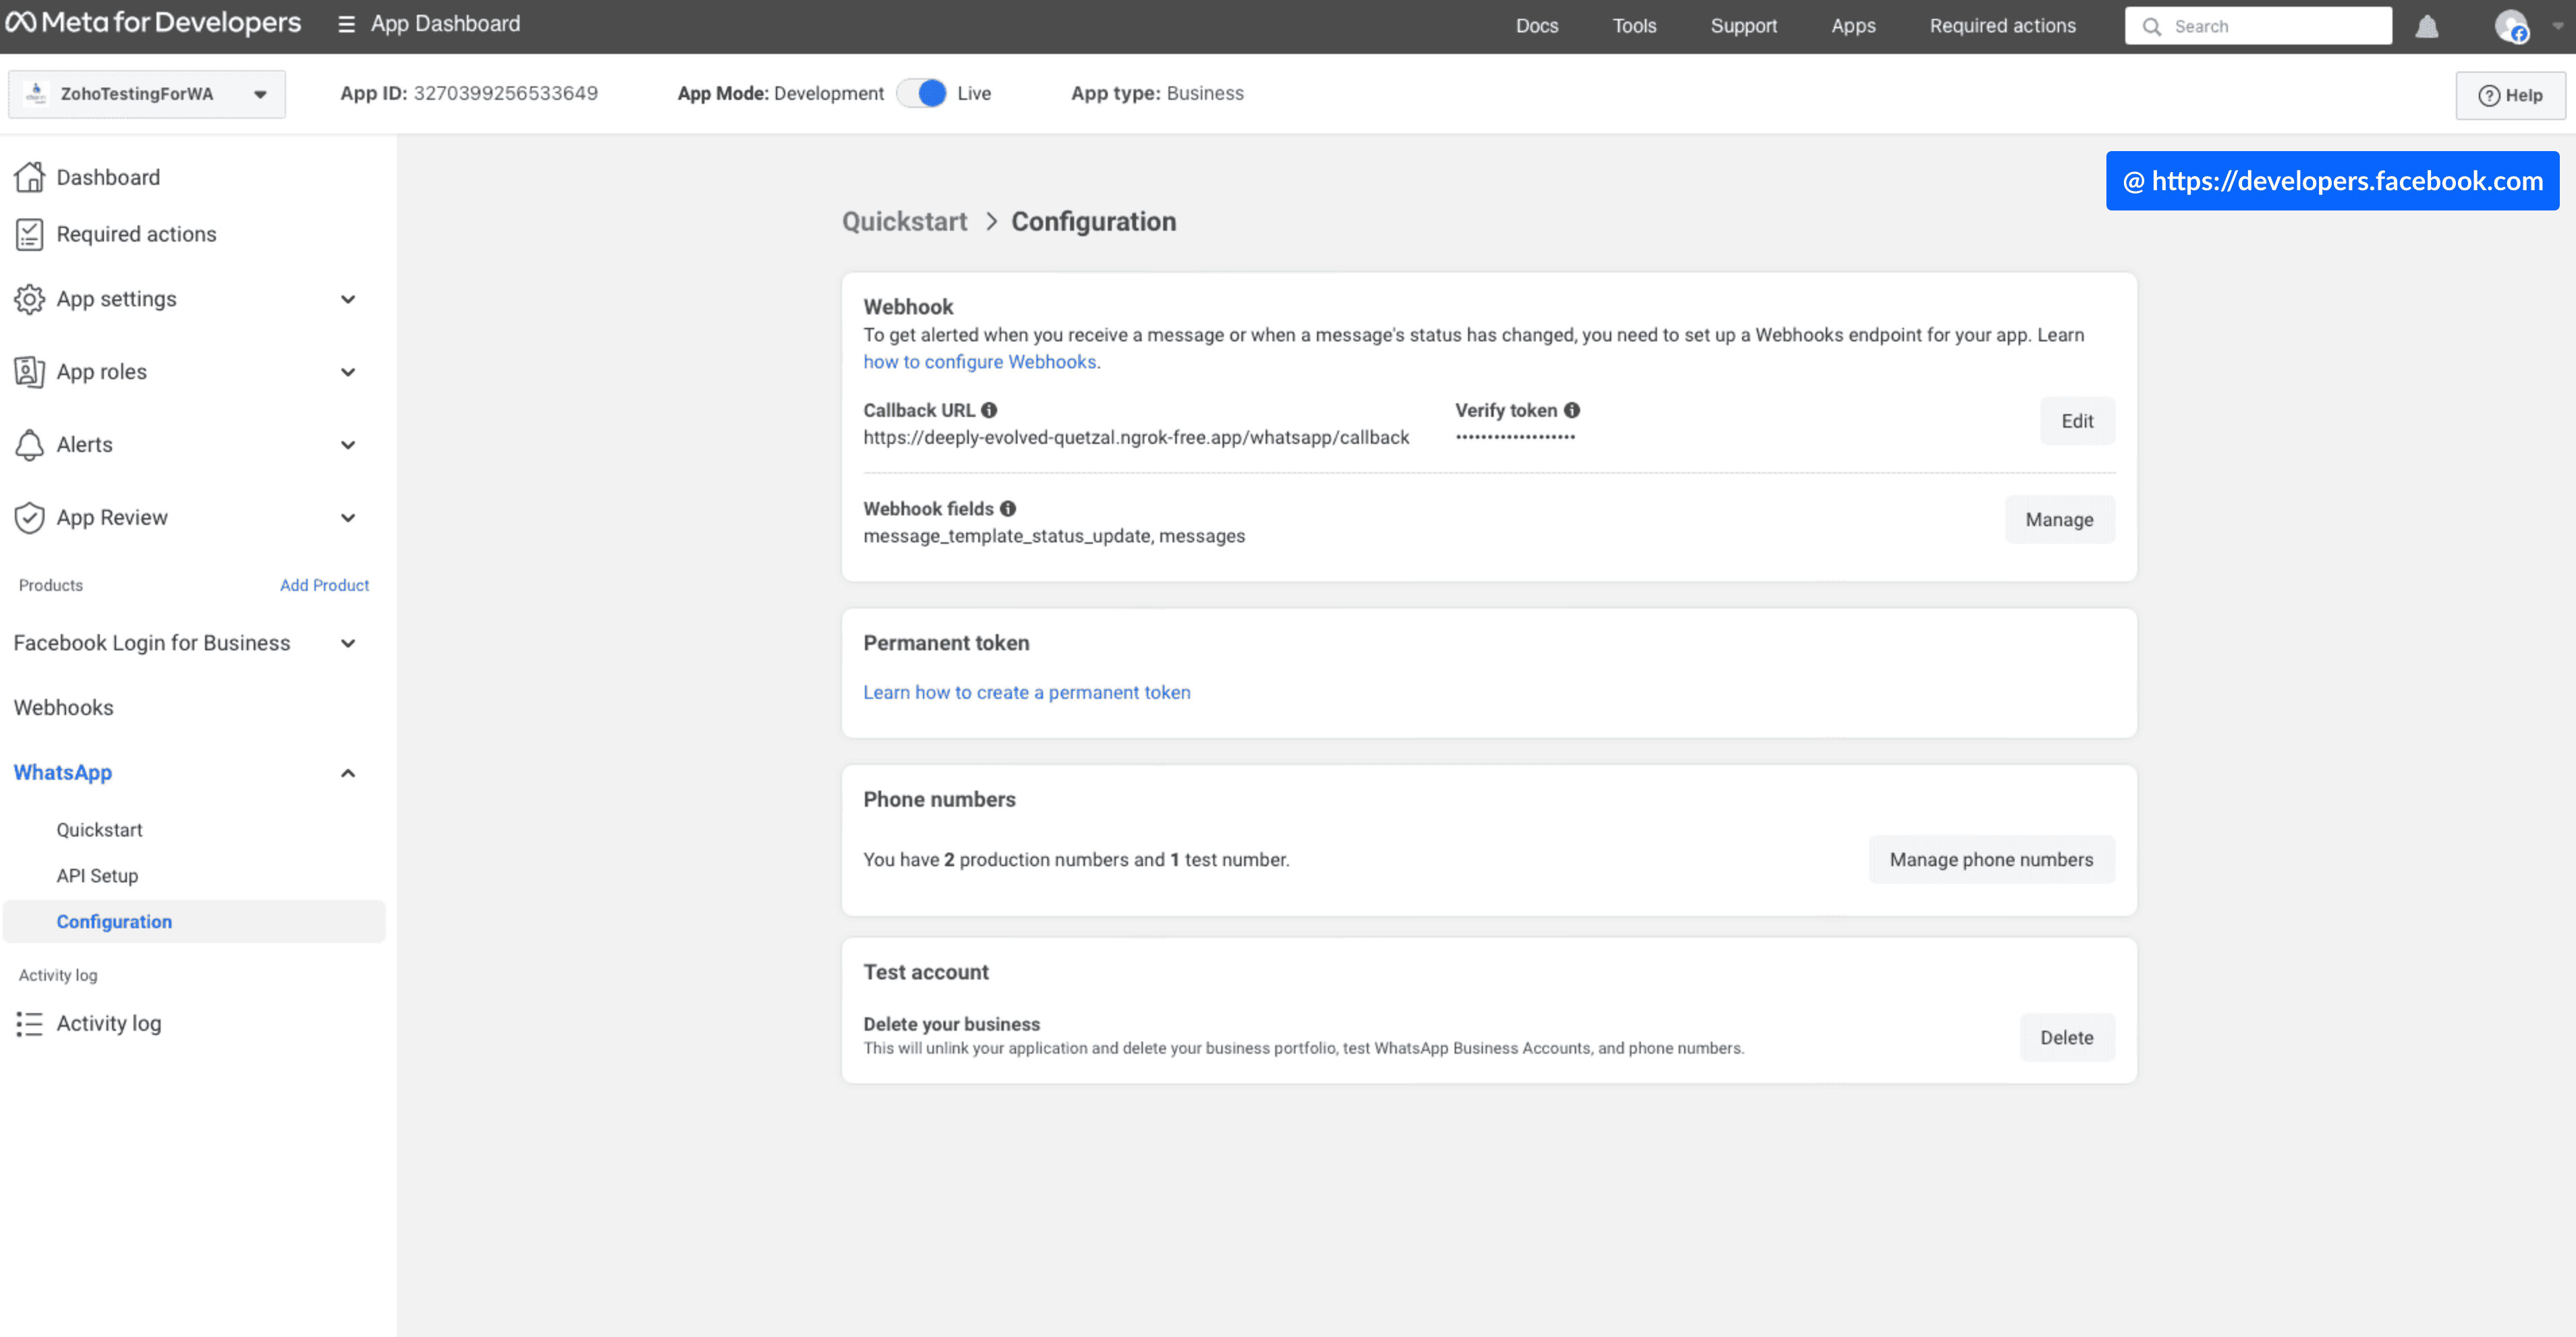Click the Callback URL info icon
This screenshot has width=2576, height=1337.
(989, 409)
